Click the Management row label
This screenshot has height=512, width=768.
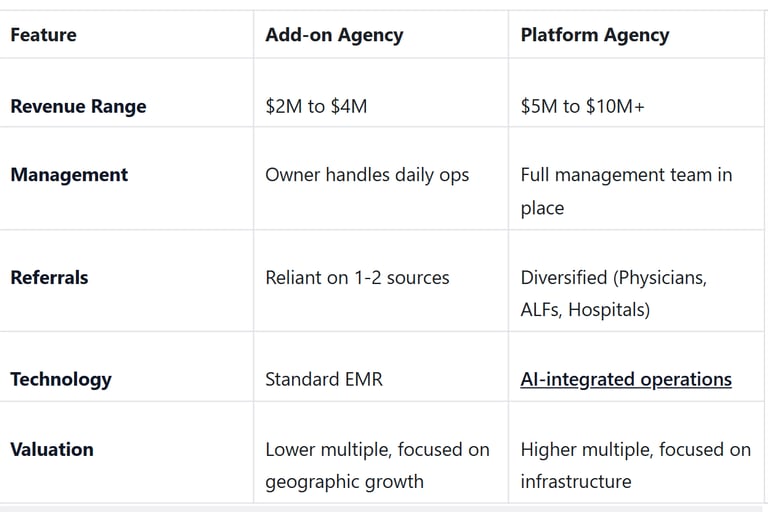coord(69,175)
